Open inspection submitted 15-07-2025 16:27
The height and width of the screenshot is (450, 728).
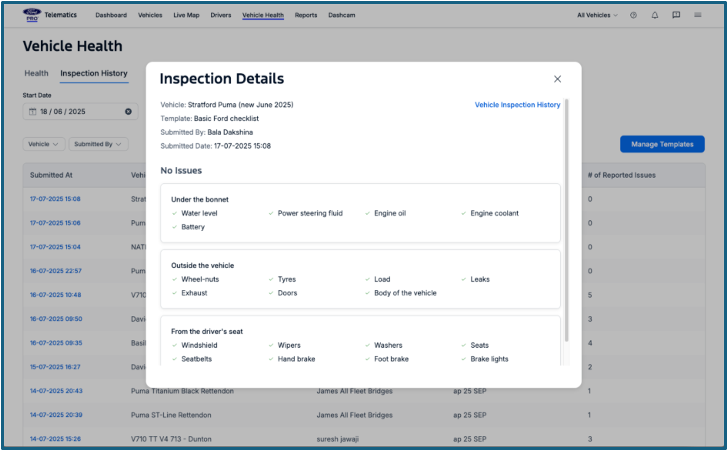(55, 367)
